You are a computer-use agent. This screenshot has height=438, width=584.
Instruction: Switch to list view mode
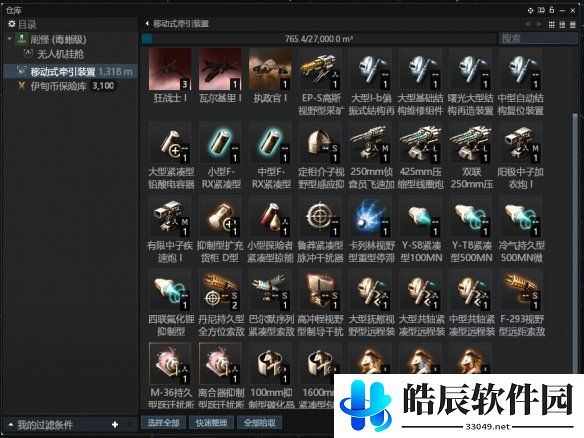click(573, 25)
